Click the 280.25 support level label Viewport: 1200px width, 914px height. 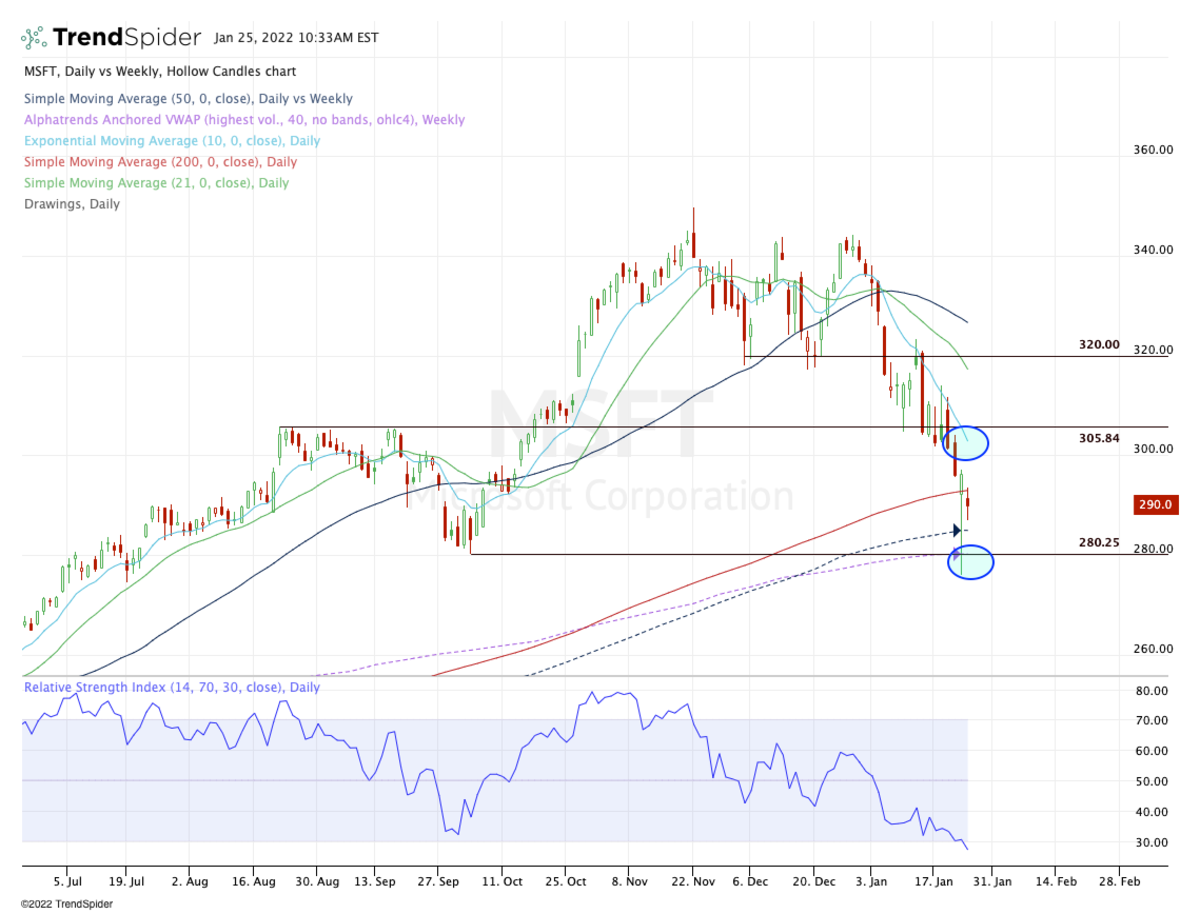point(1099,543)
